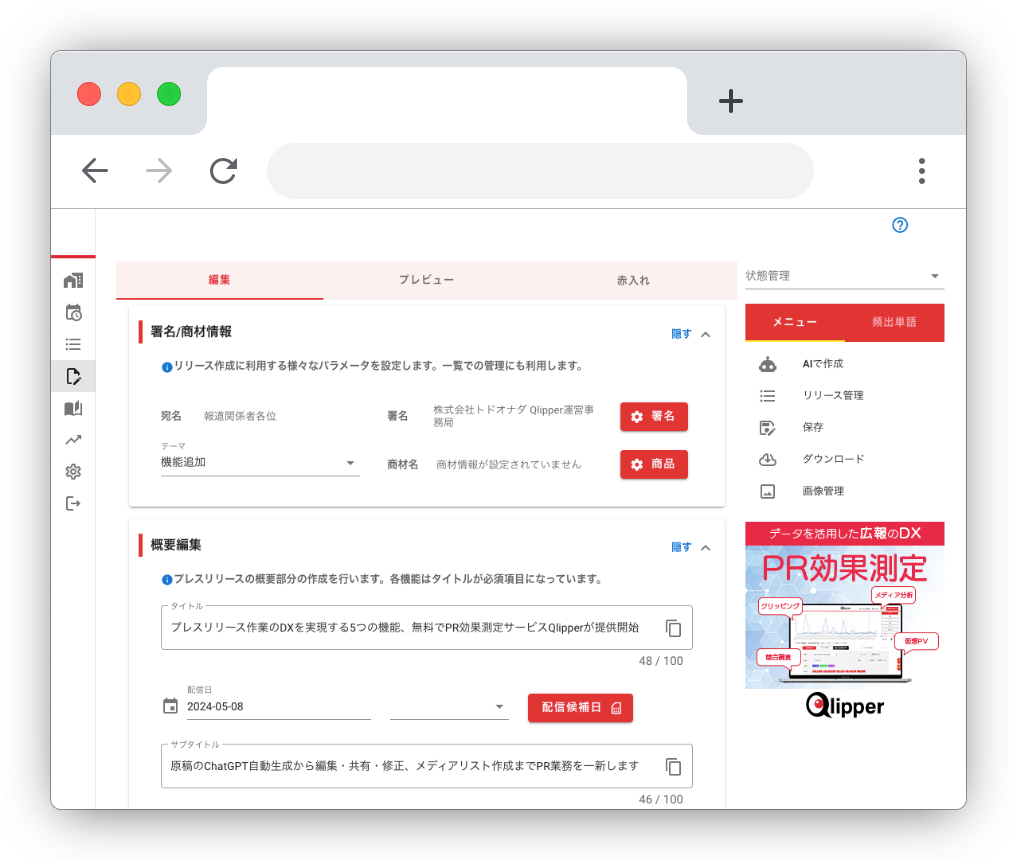
Task: Click the 配信候補日 button
Action: tap(580, 707)
